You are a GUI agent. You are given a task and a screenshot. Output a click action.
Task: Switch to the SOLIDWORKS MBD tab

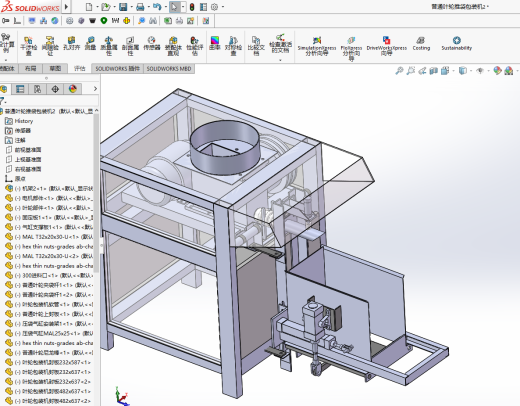pos(169,69)
